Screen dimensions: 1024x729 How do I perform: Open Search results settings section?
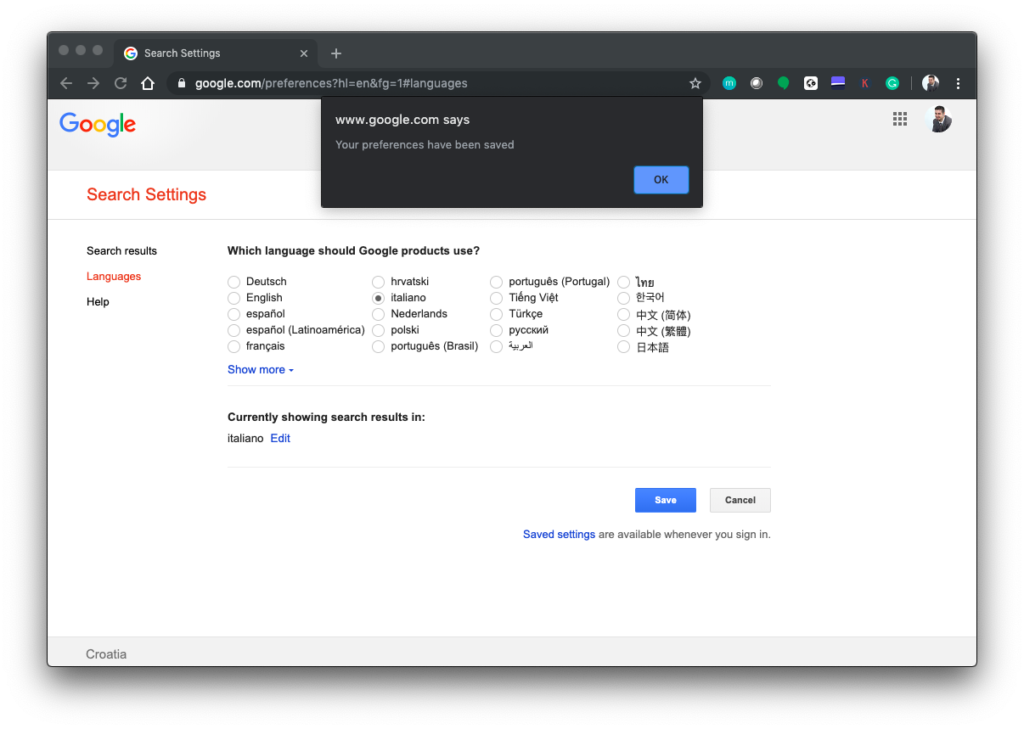tap(121, 251)
